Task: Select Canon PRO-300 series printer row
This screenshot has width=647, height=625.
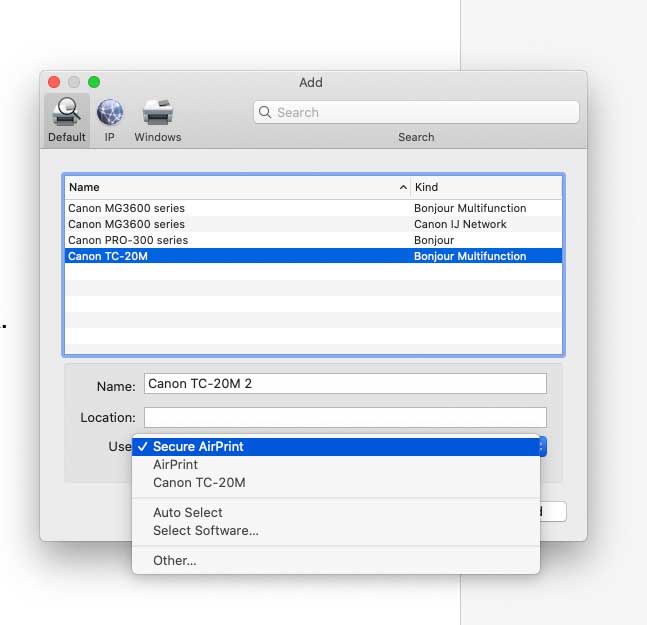Action: [313, 240]
